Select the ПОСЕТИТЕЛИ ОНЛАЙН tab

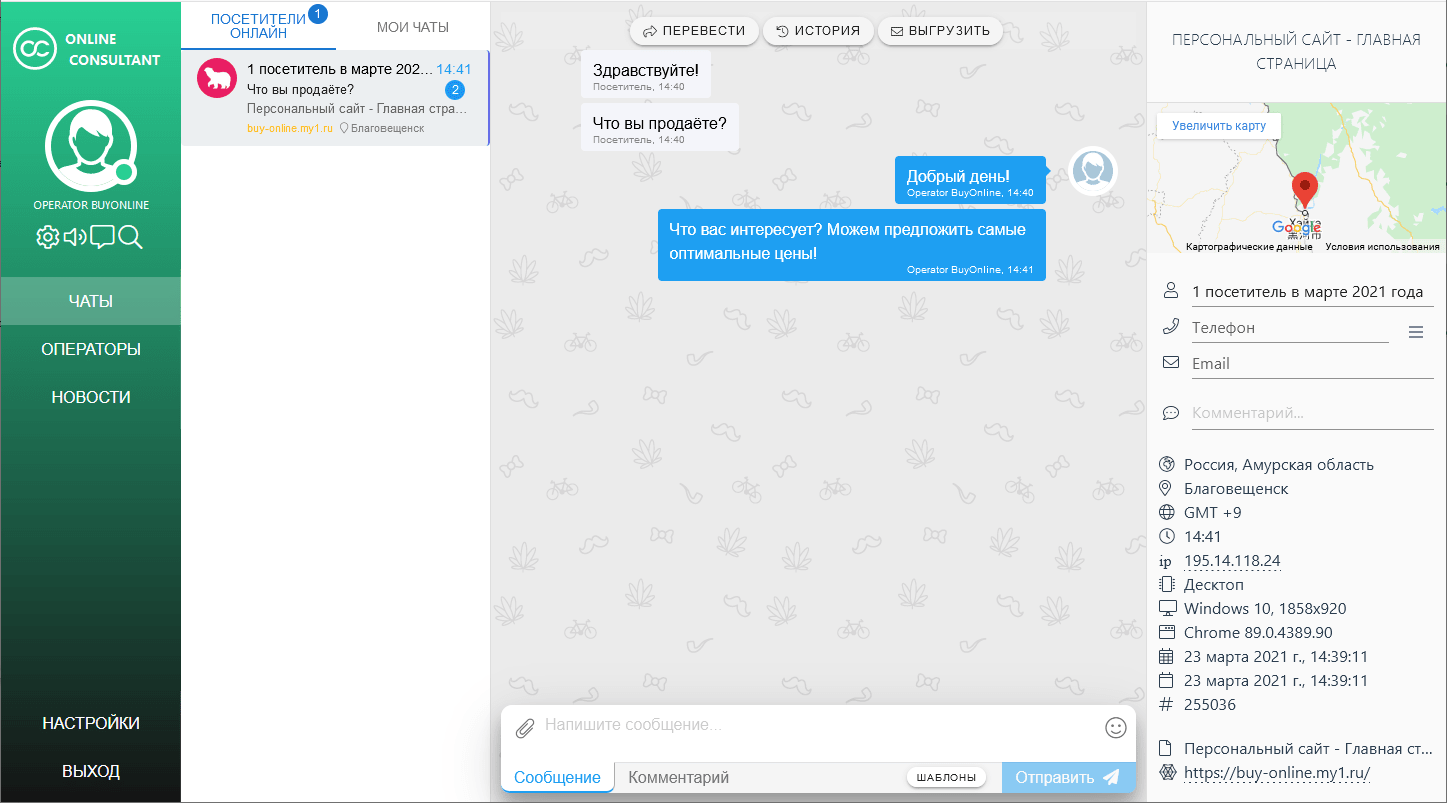pyautogui.click(x=258, y=26)
